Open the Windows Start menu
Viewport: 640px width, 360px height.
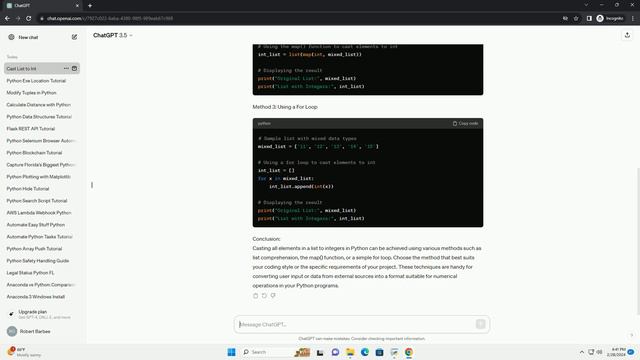(231, 352)
